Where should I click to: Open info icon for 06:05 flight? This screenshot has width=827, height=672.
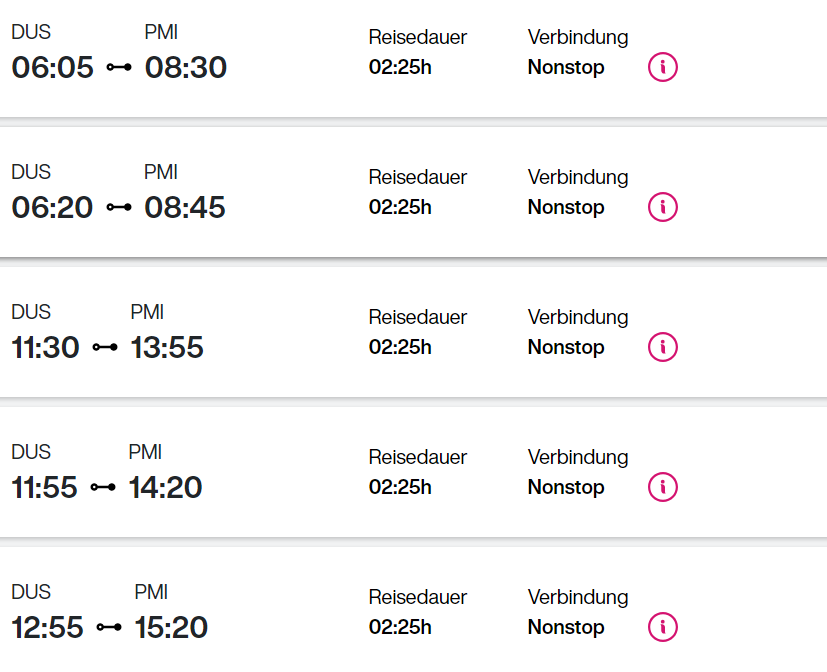pos(662,67)
